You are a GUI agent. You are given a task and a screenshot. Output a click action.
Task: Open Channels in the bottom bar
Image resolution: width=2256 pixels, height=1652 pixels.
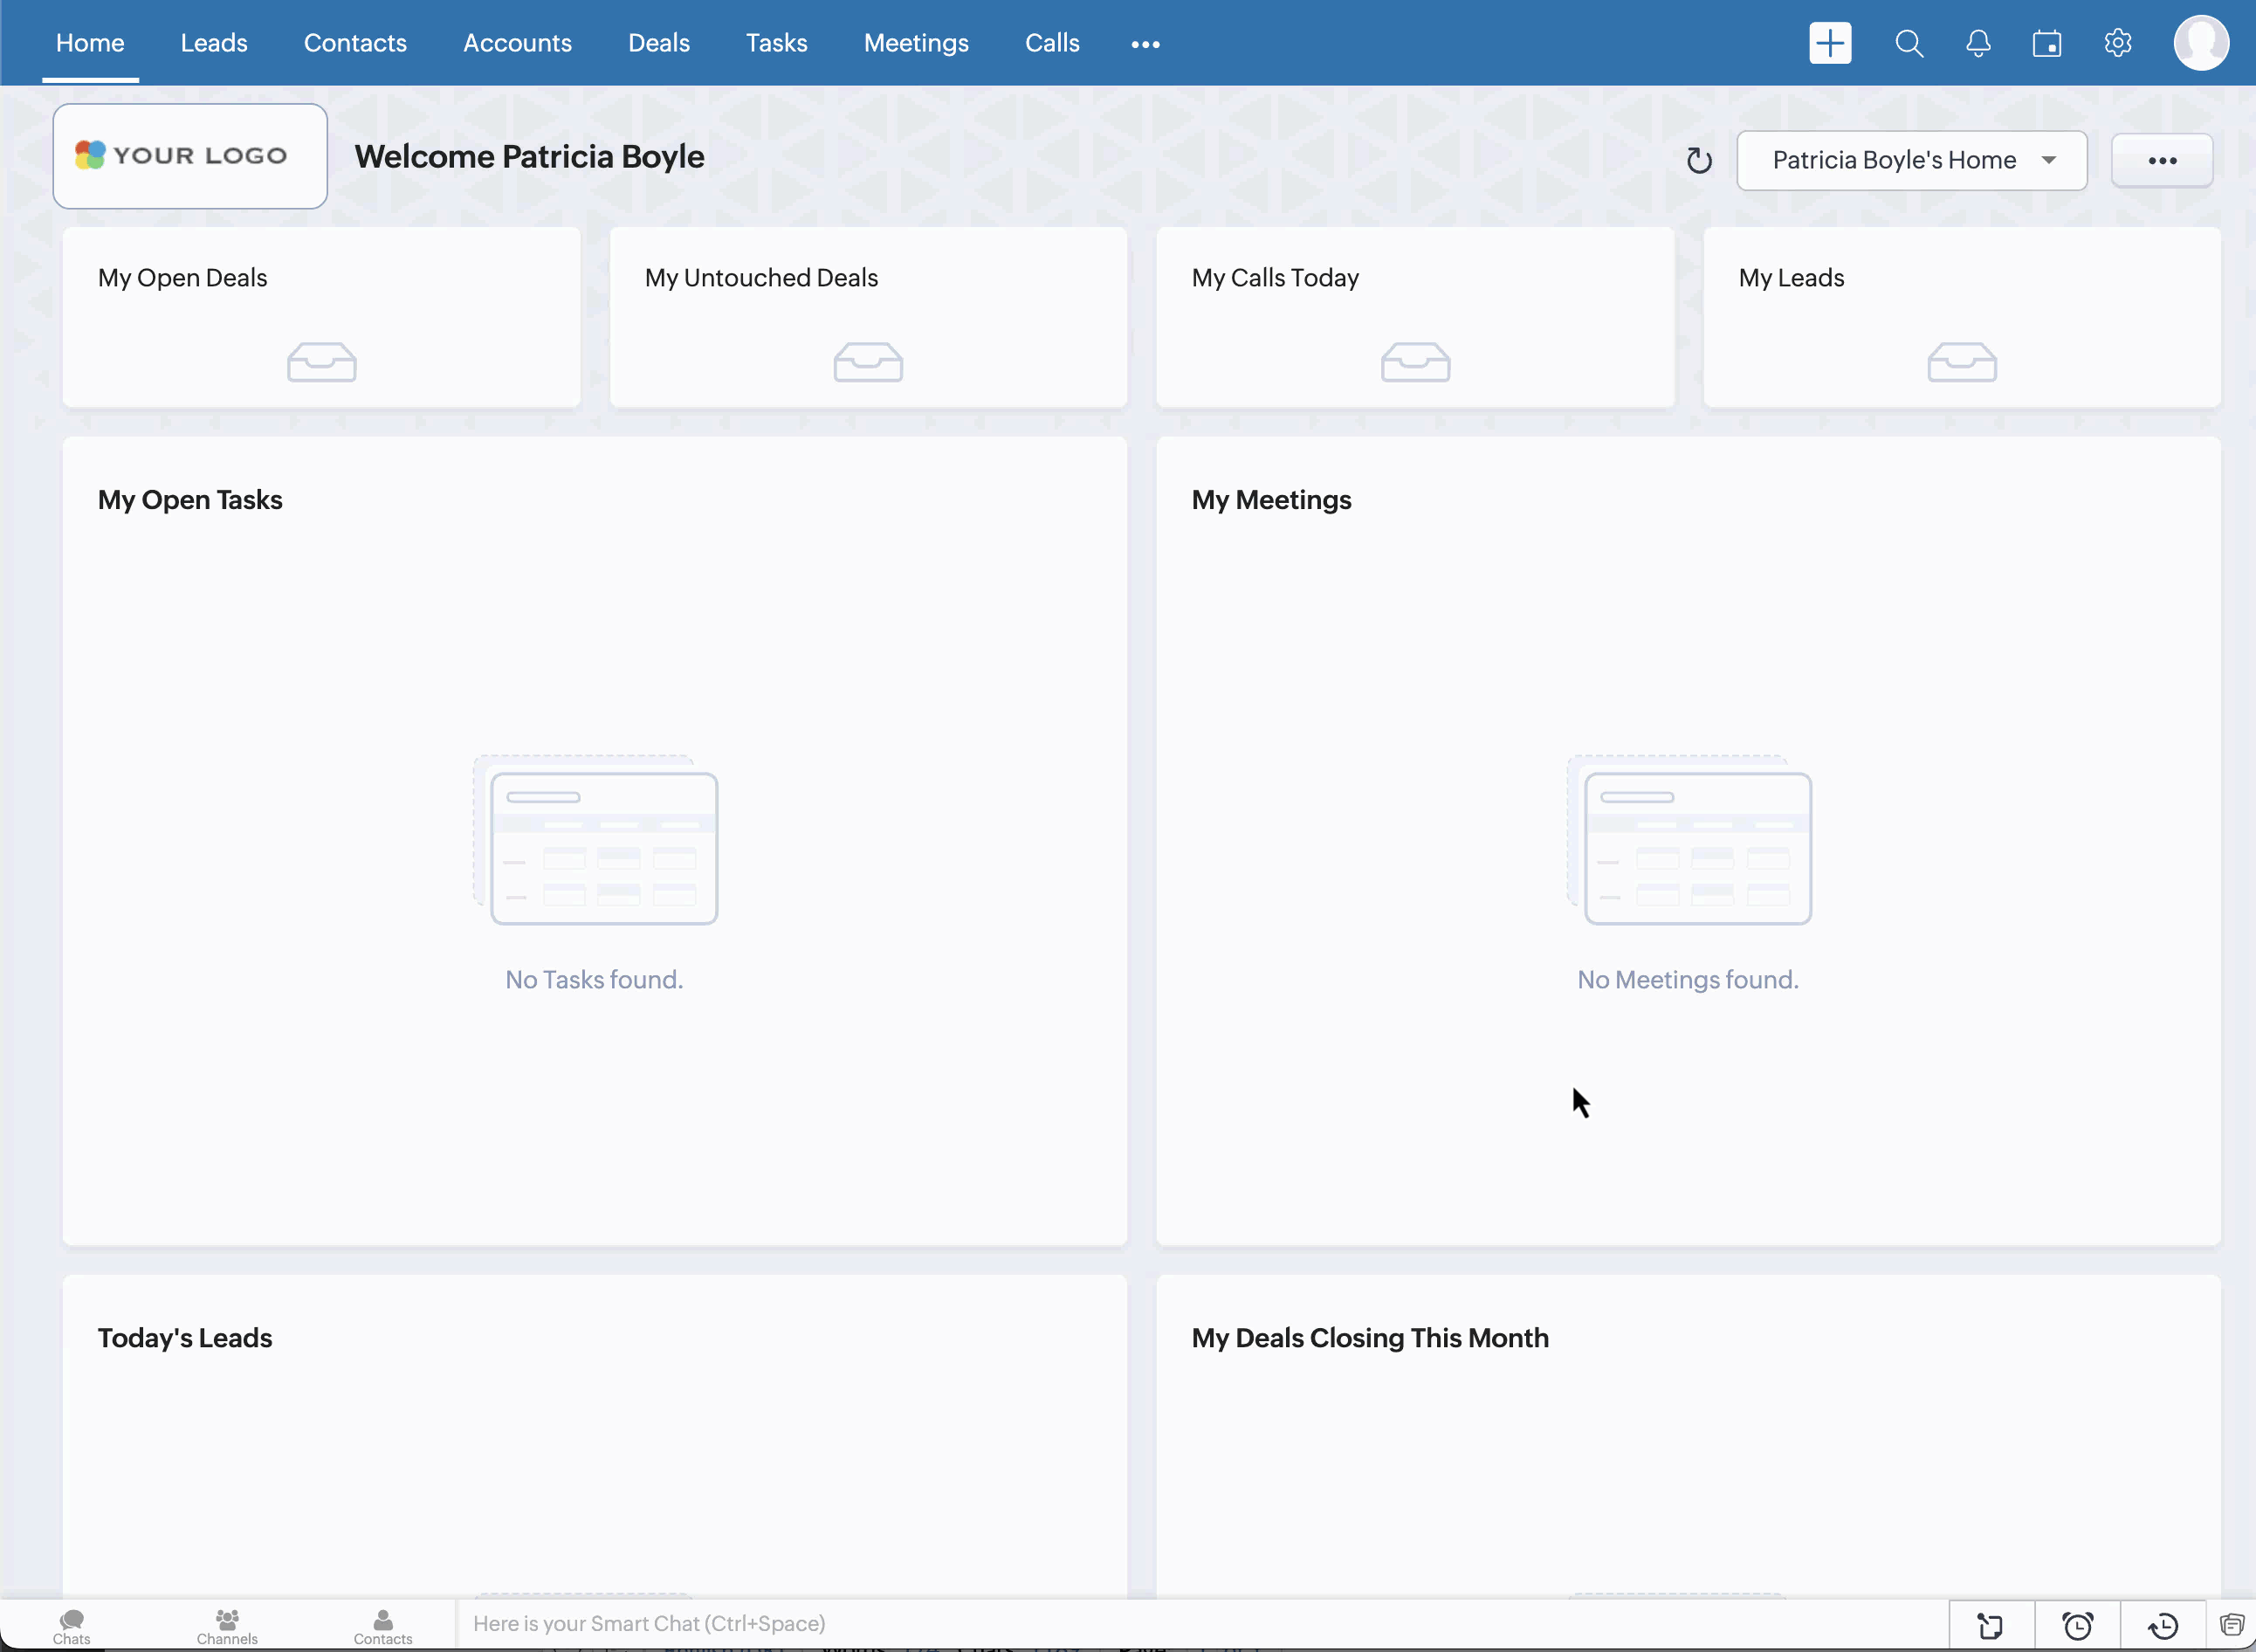pos(227,1625)
